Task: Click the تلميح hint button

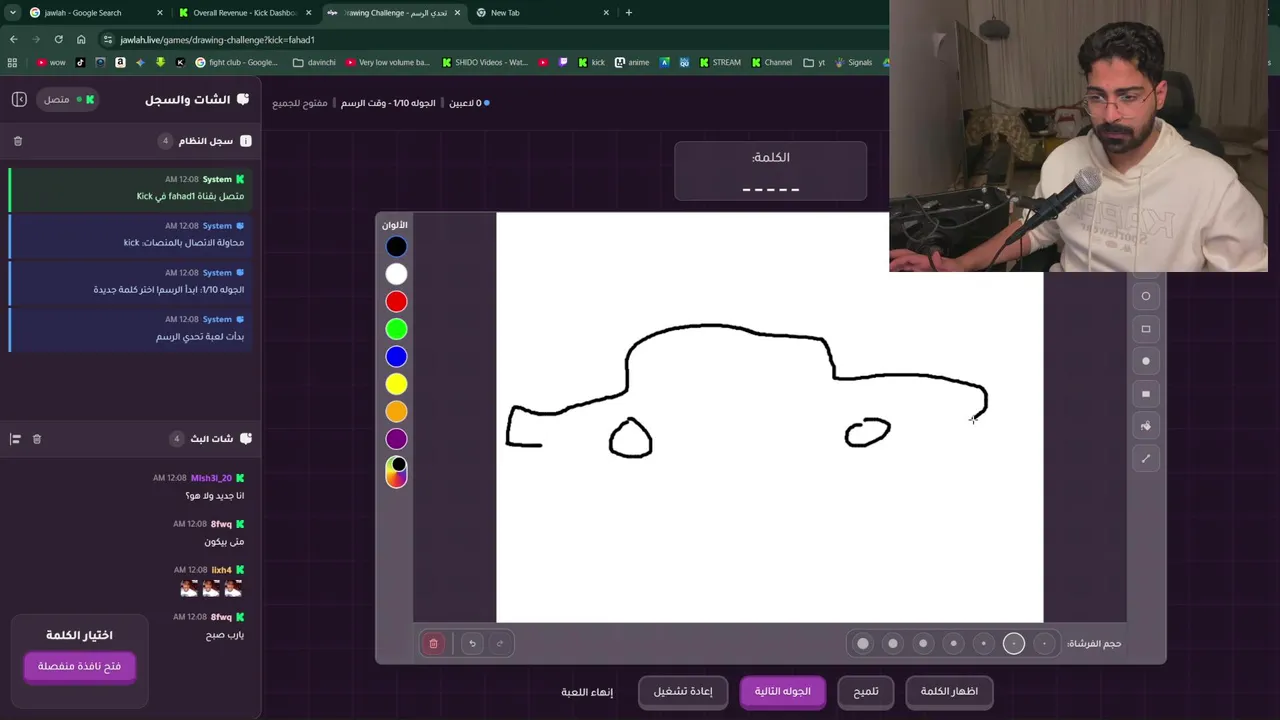Action: (x=866, y=692)
